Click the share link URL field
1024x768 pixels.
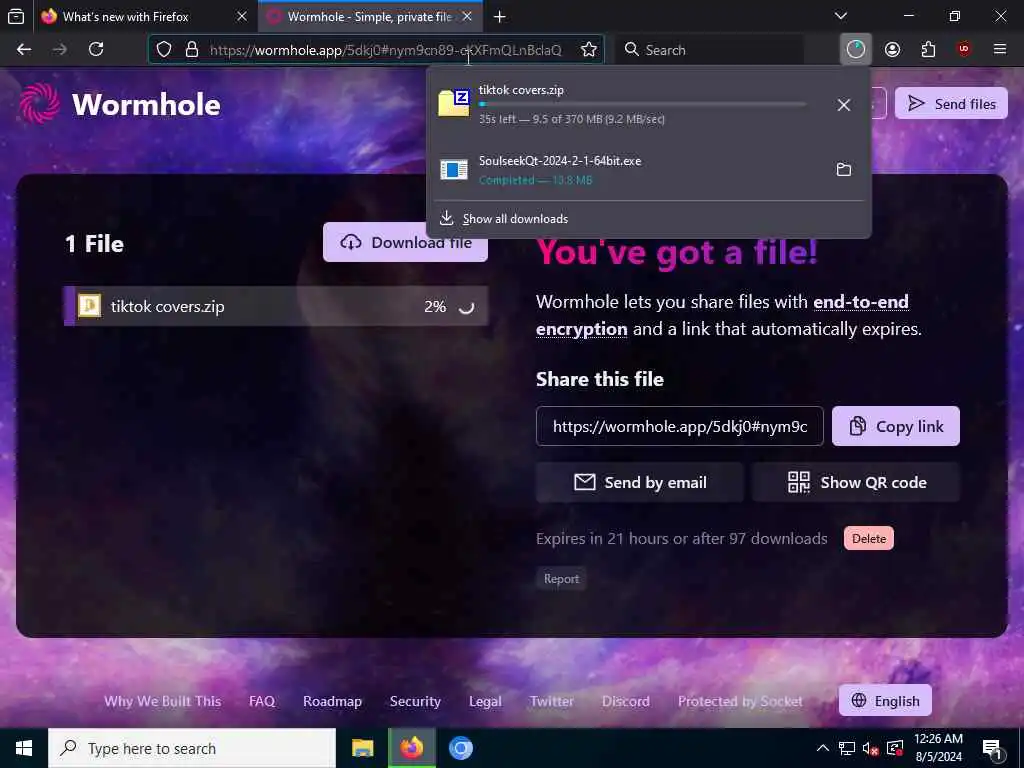(x=680, y=426)
